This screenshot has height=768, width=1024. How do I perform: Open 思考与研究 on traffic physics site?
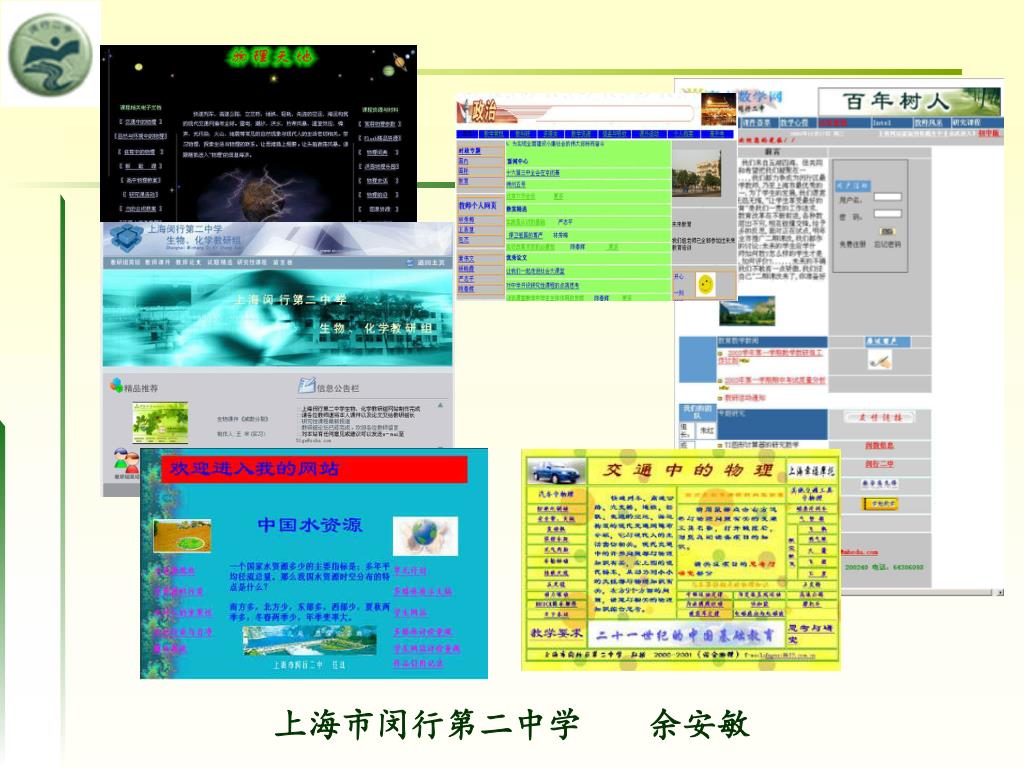click(811, 633)
